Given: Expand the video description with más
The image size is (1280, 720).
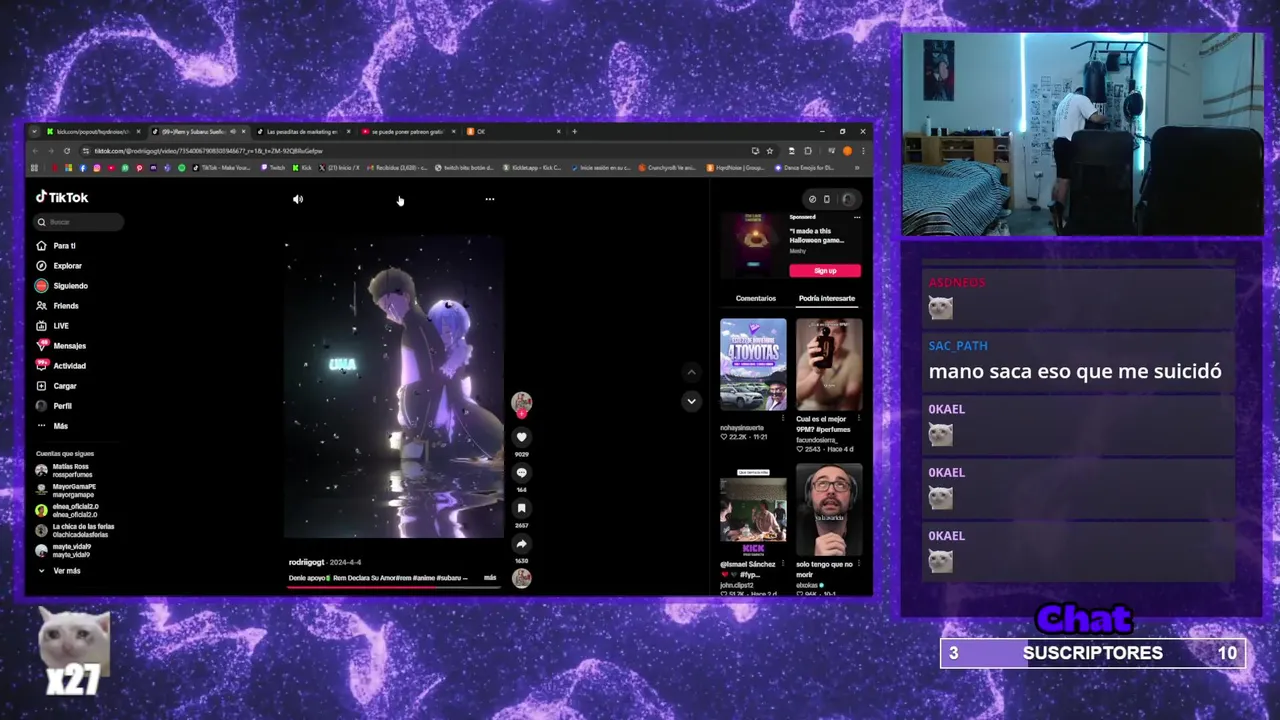Looking at the screenshot, I should pos(490,578).
